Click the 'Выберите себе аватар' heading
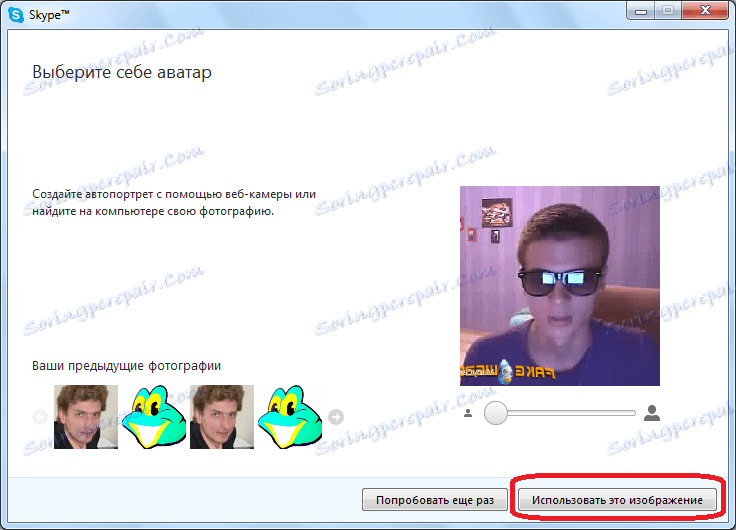The width and height of the screenshot is (736, 530). tap(122, 72)
